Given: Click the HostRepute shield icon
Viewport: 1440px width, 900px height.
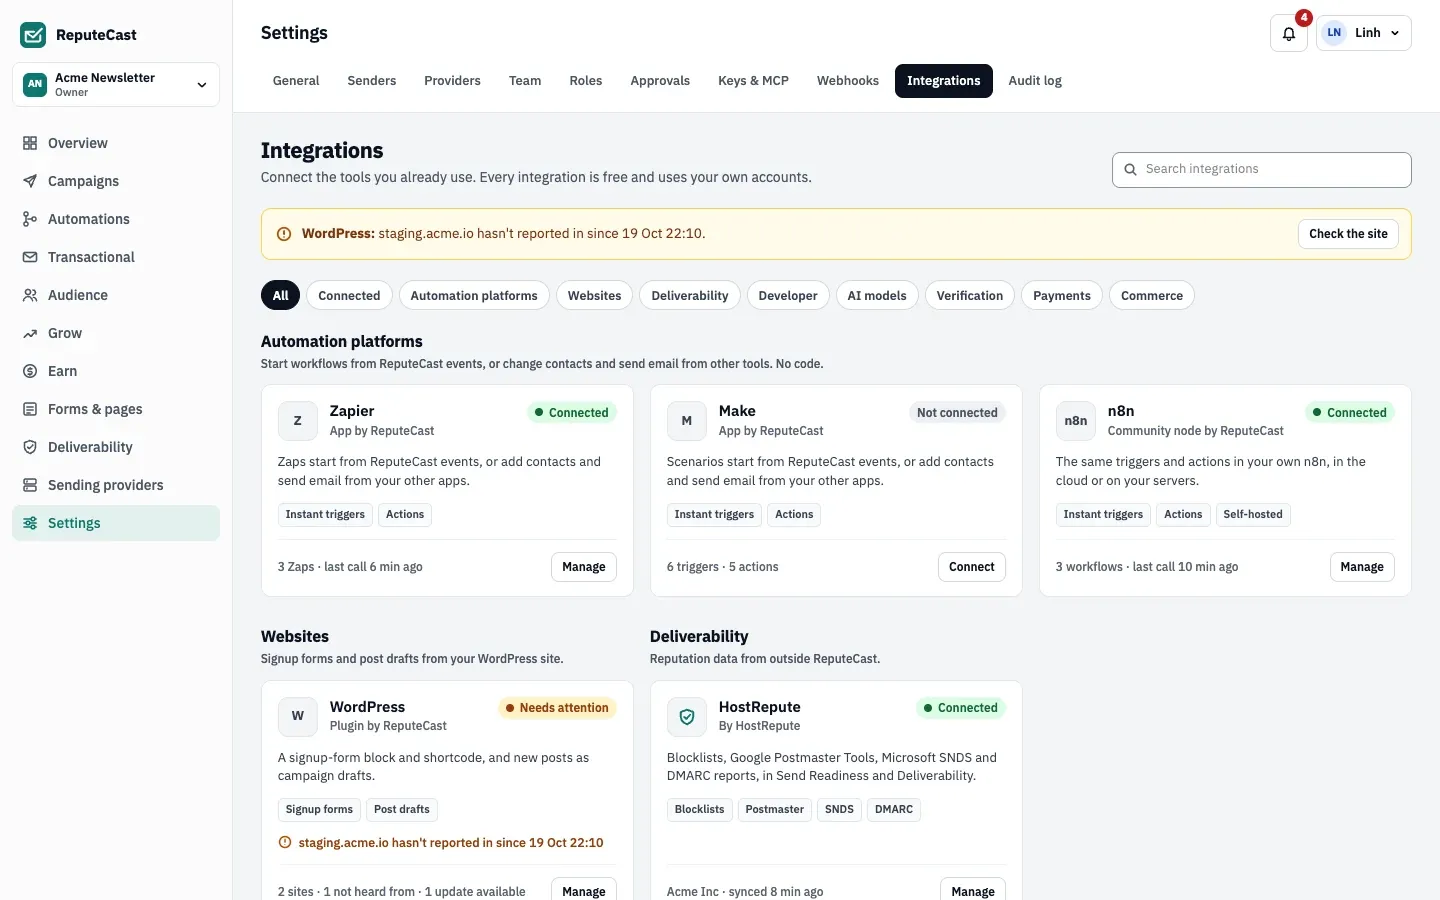Looking at the screenshot, I should (x=686, y=716).
